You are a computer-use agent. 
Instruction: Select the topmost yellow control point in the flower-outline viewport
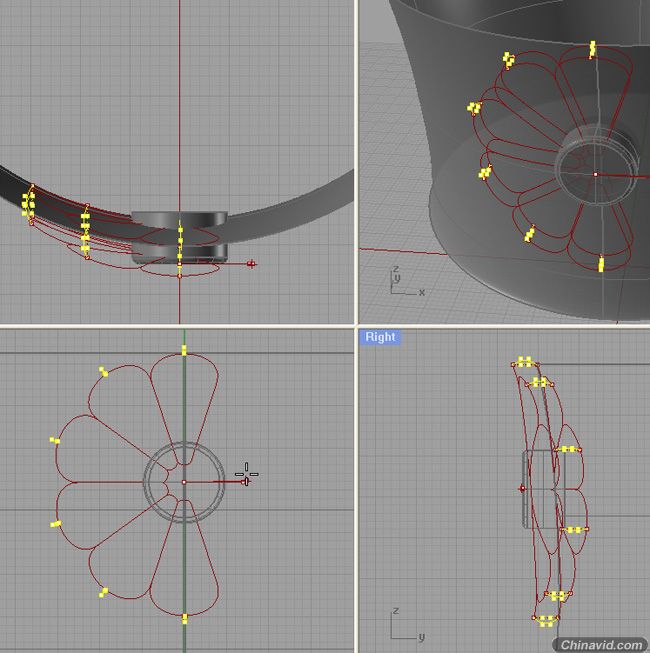click(x=184, y=350)
